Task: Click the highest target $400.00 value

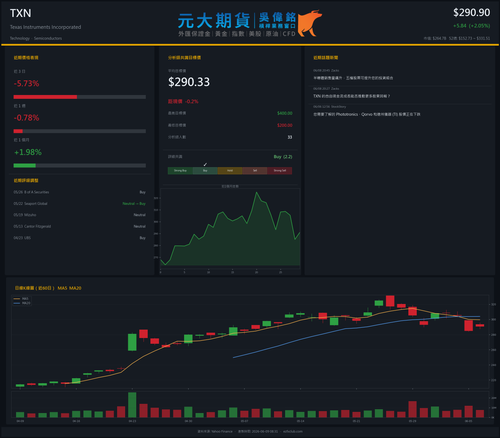Action: tap(285, 113)
